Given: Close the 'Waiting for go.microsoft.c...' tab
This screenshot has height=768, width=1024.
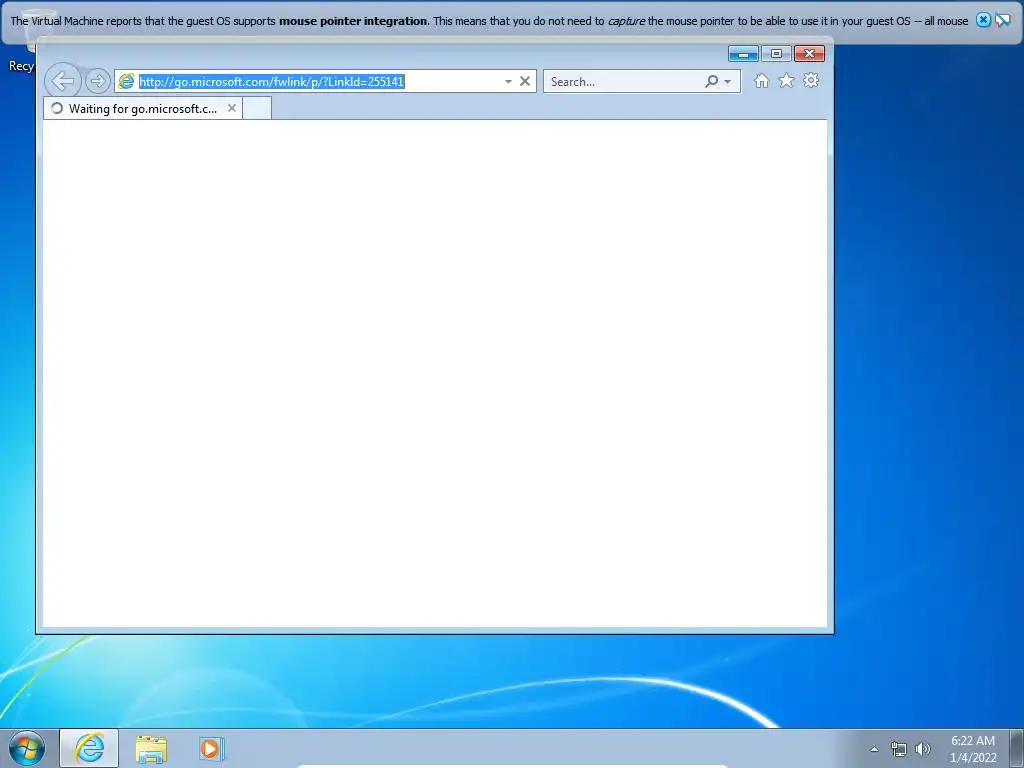Looking at the screenshot, I should coord(232,108).
